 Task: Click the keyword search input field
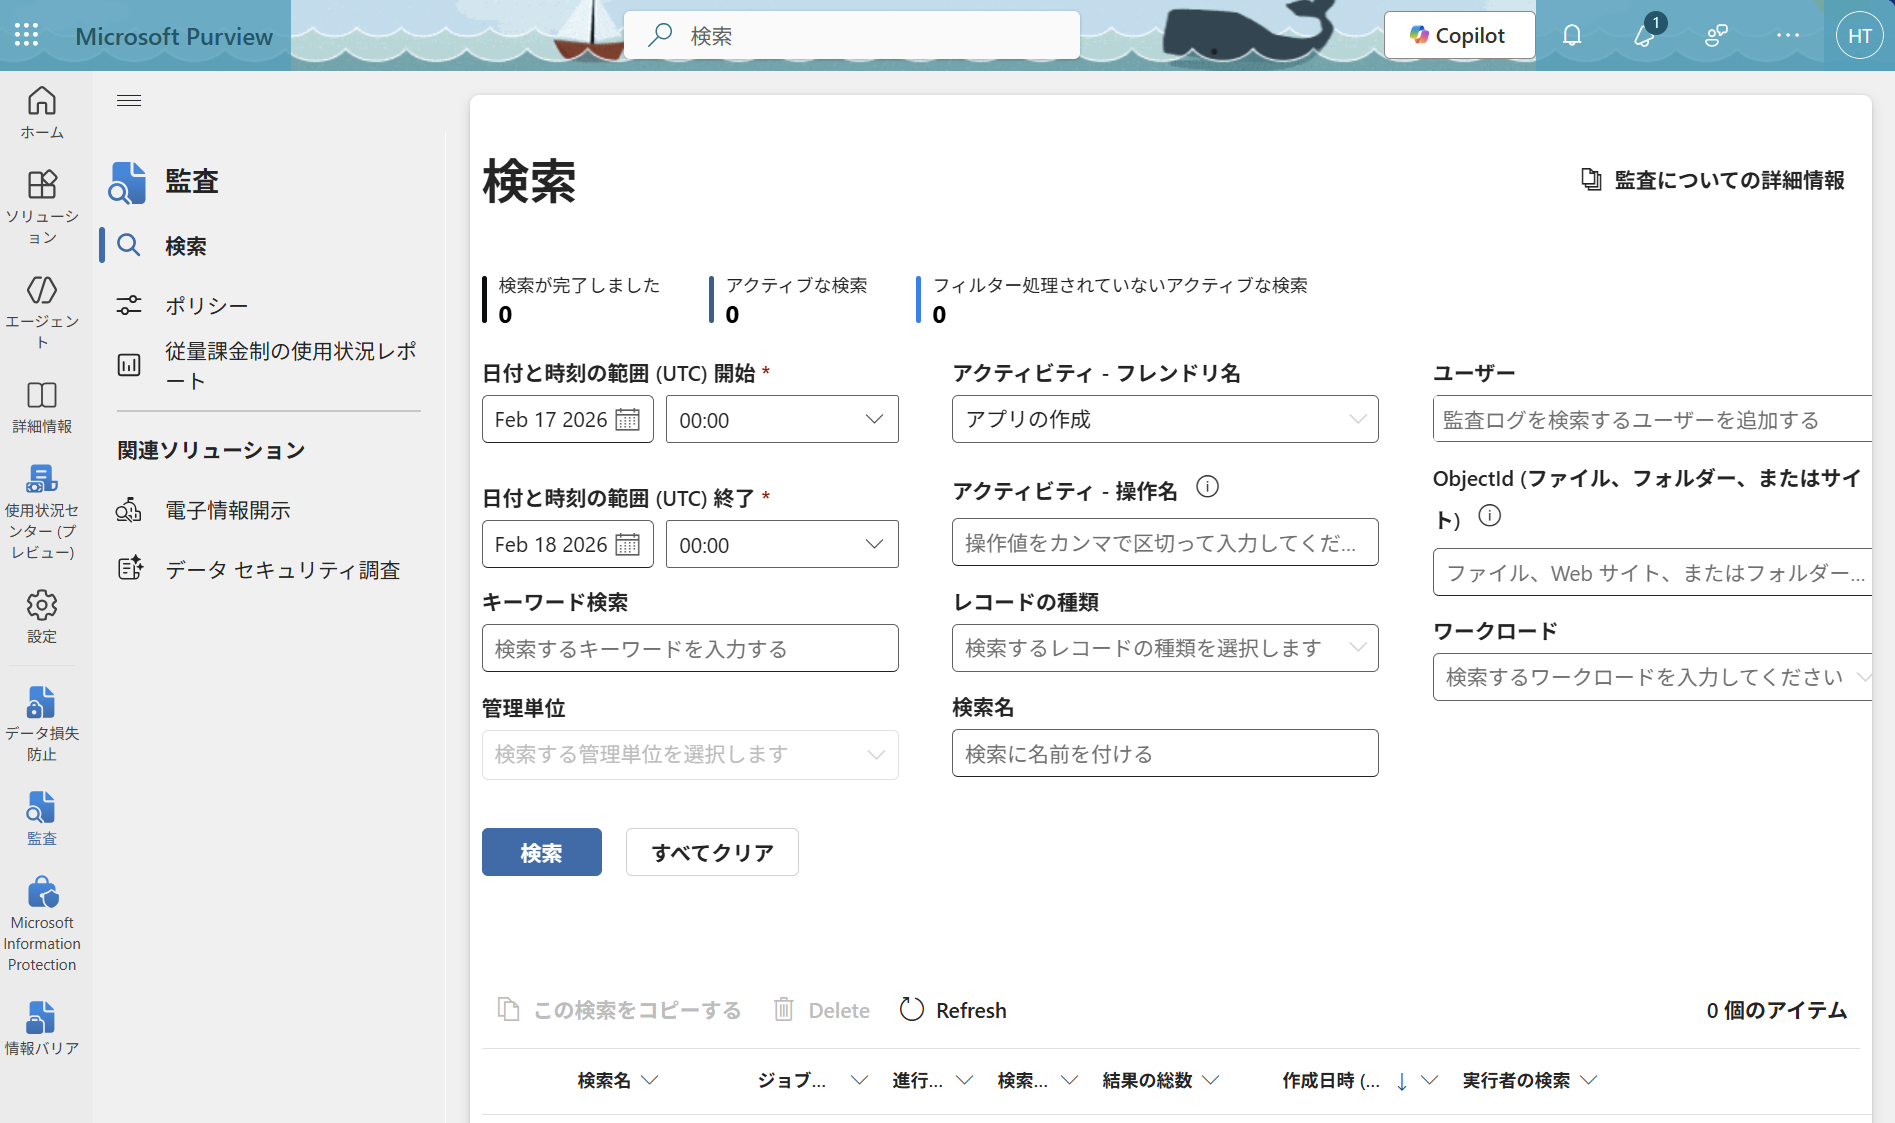pyautogui.click(x=689, y=649)
